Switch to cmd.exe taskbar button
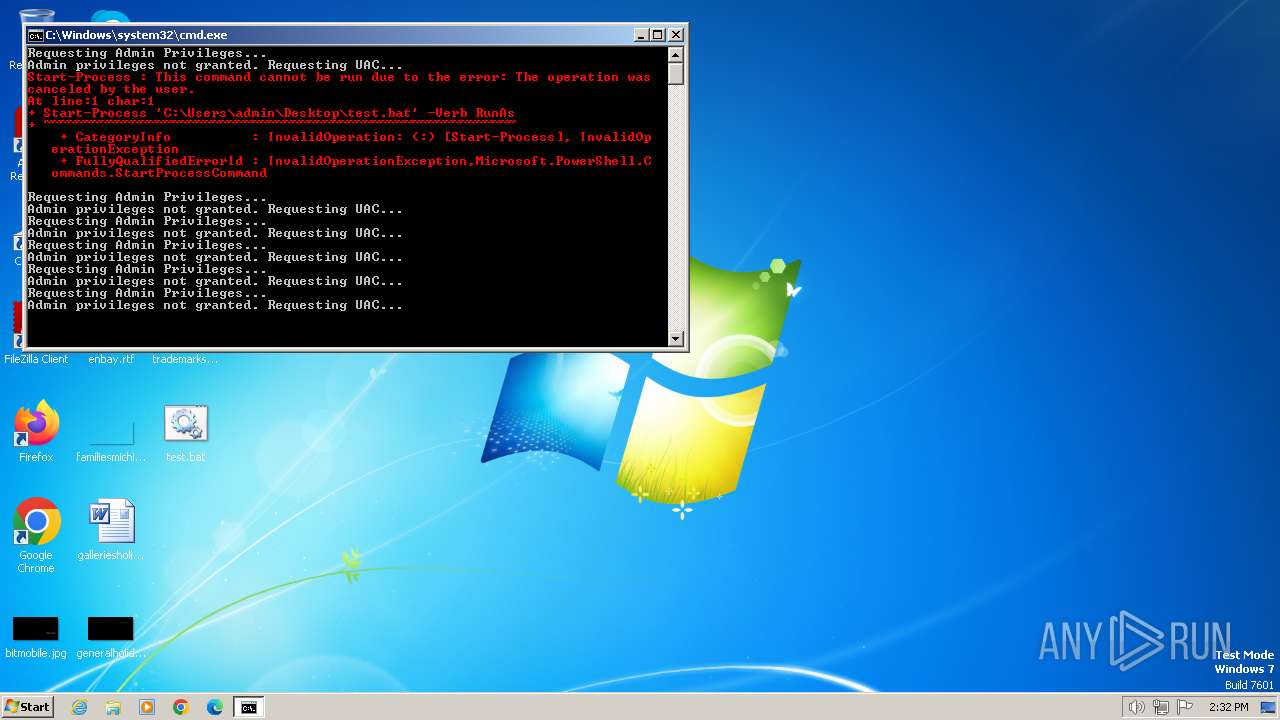Image resolution: width=1280 pixels, height=720 pixels. click(248, 707)
